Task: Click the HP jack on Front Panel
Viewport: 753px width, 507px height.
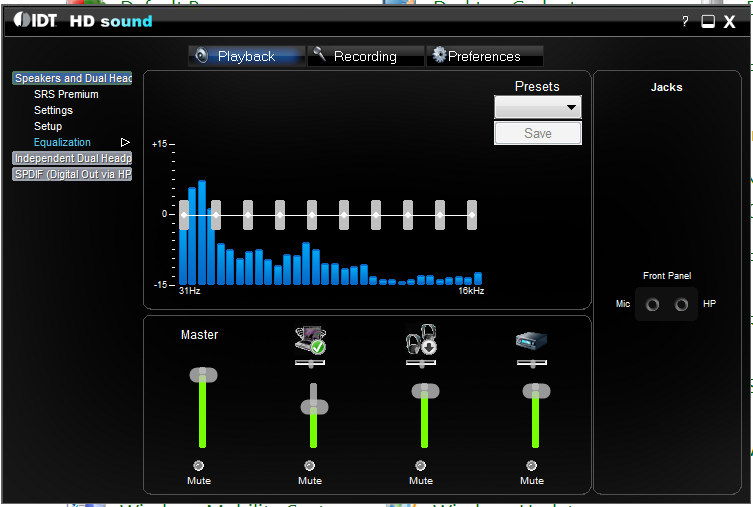Action: point(681,304)
